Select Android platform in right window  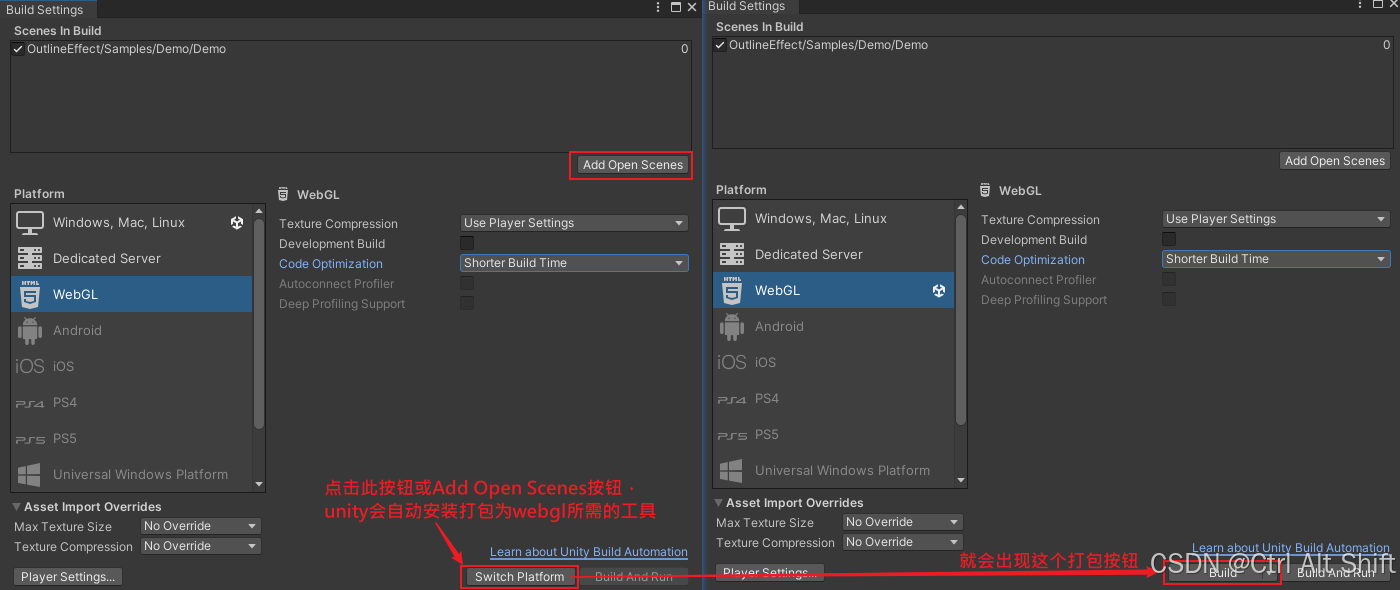(834, 327)
